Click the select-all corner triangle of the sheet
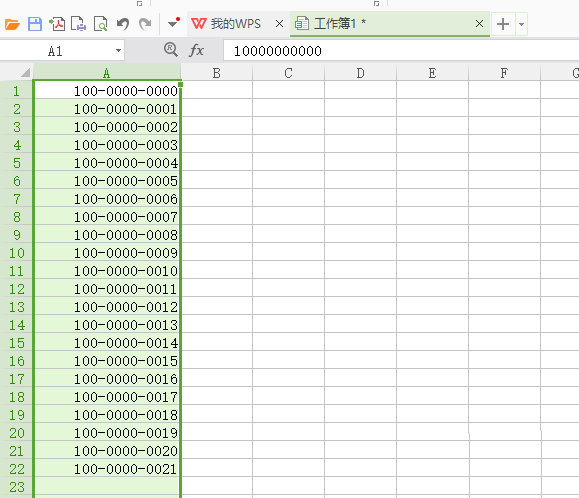The height and width of the screenshot is (498, 579). point(25,72)
